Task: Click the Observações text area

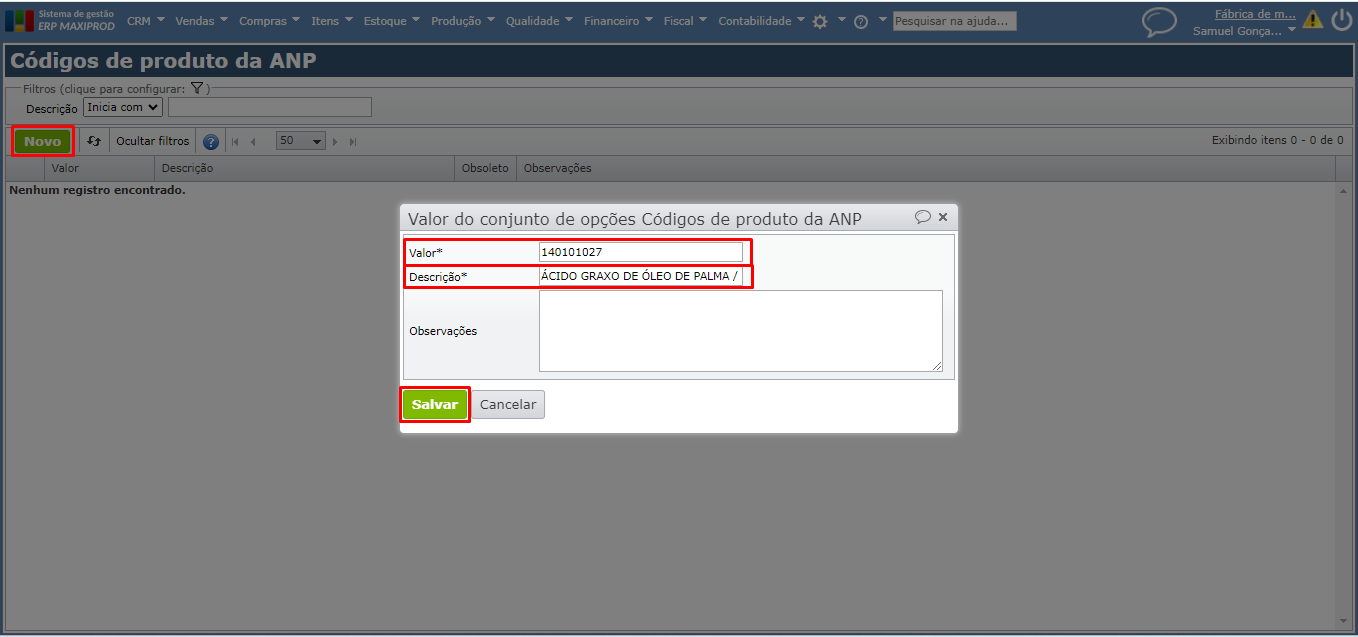Action: tap(741, 331)
